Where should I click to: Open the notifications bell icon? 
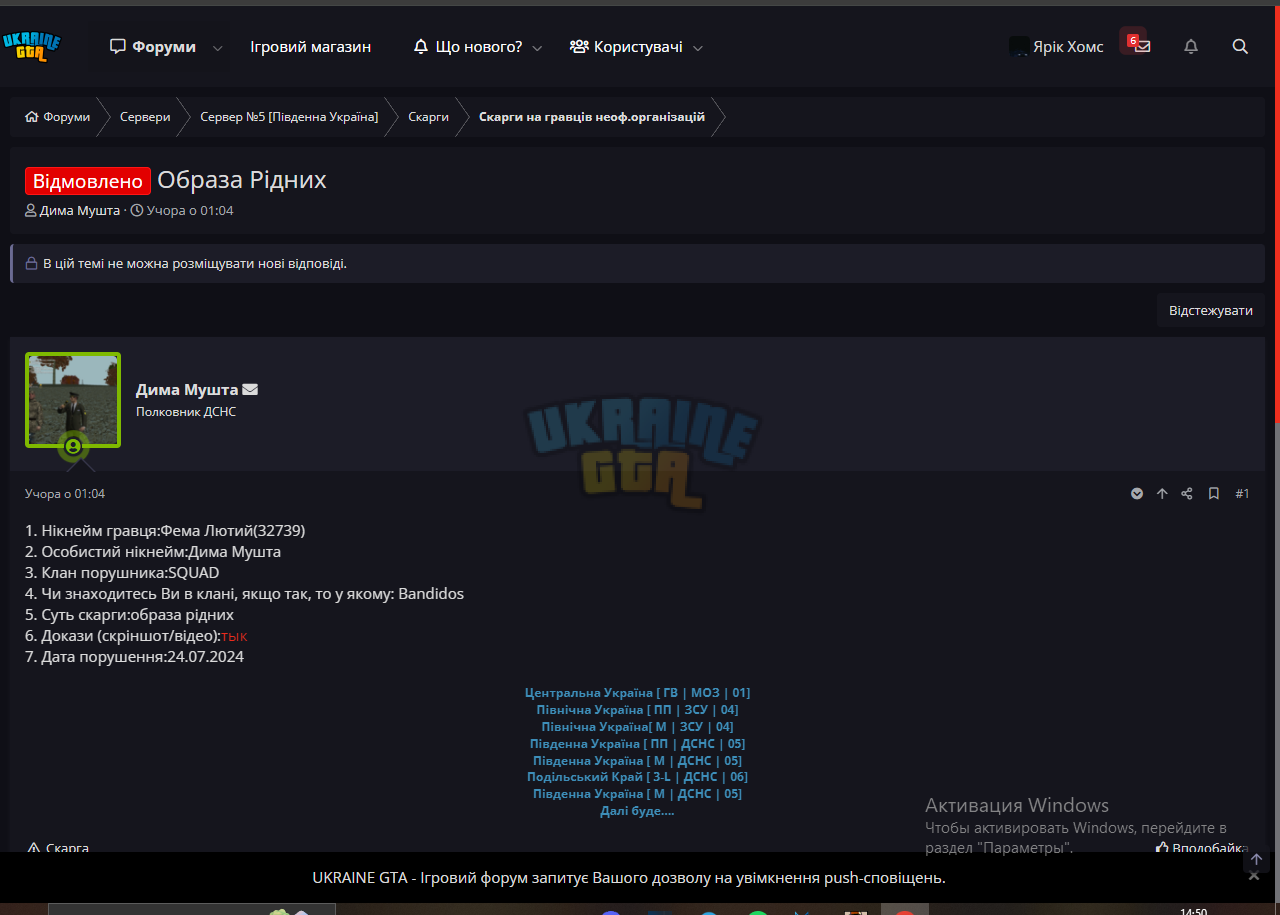(x=1191, y=46)
